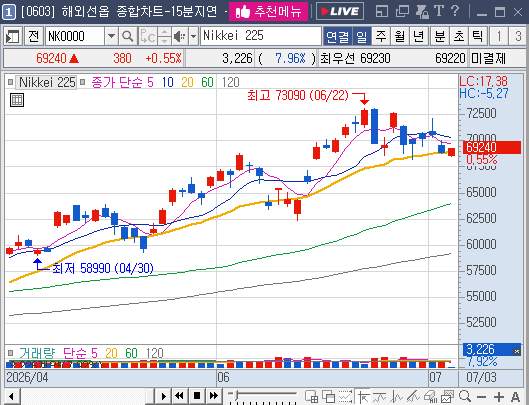Select the 틱 tick period tab
The width and height of the screenshot is (529, 405).
(x=477, y=36)
